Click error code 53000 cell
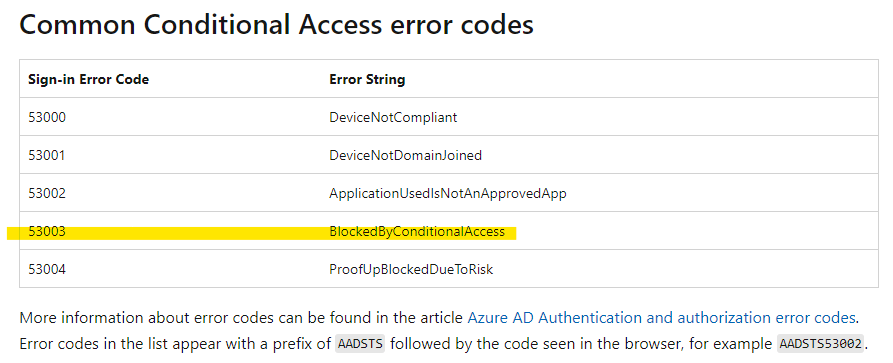 (x=47, y=117)
